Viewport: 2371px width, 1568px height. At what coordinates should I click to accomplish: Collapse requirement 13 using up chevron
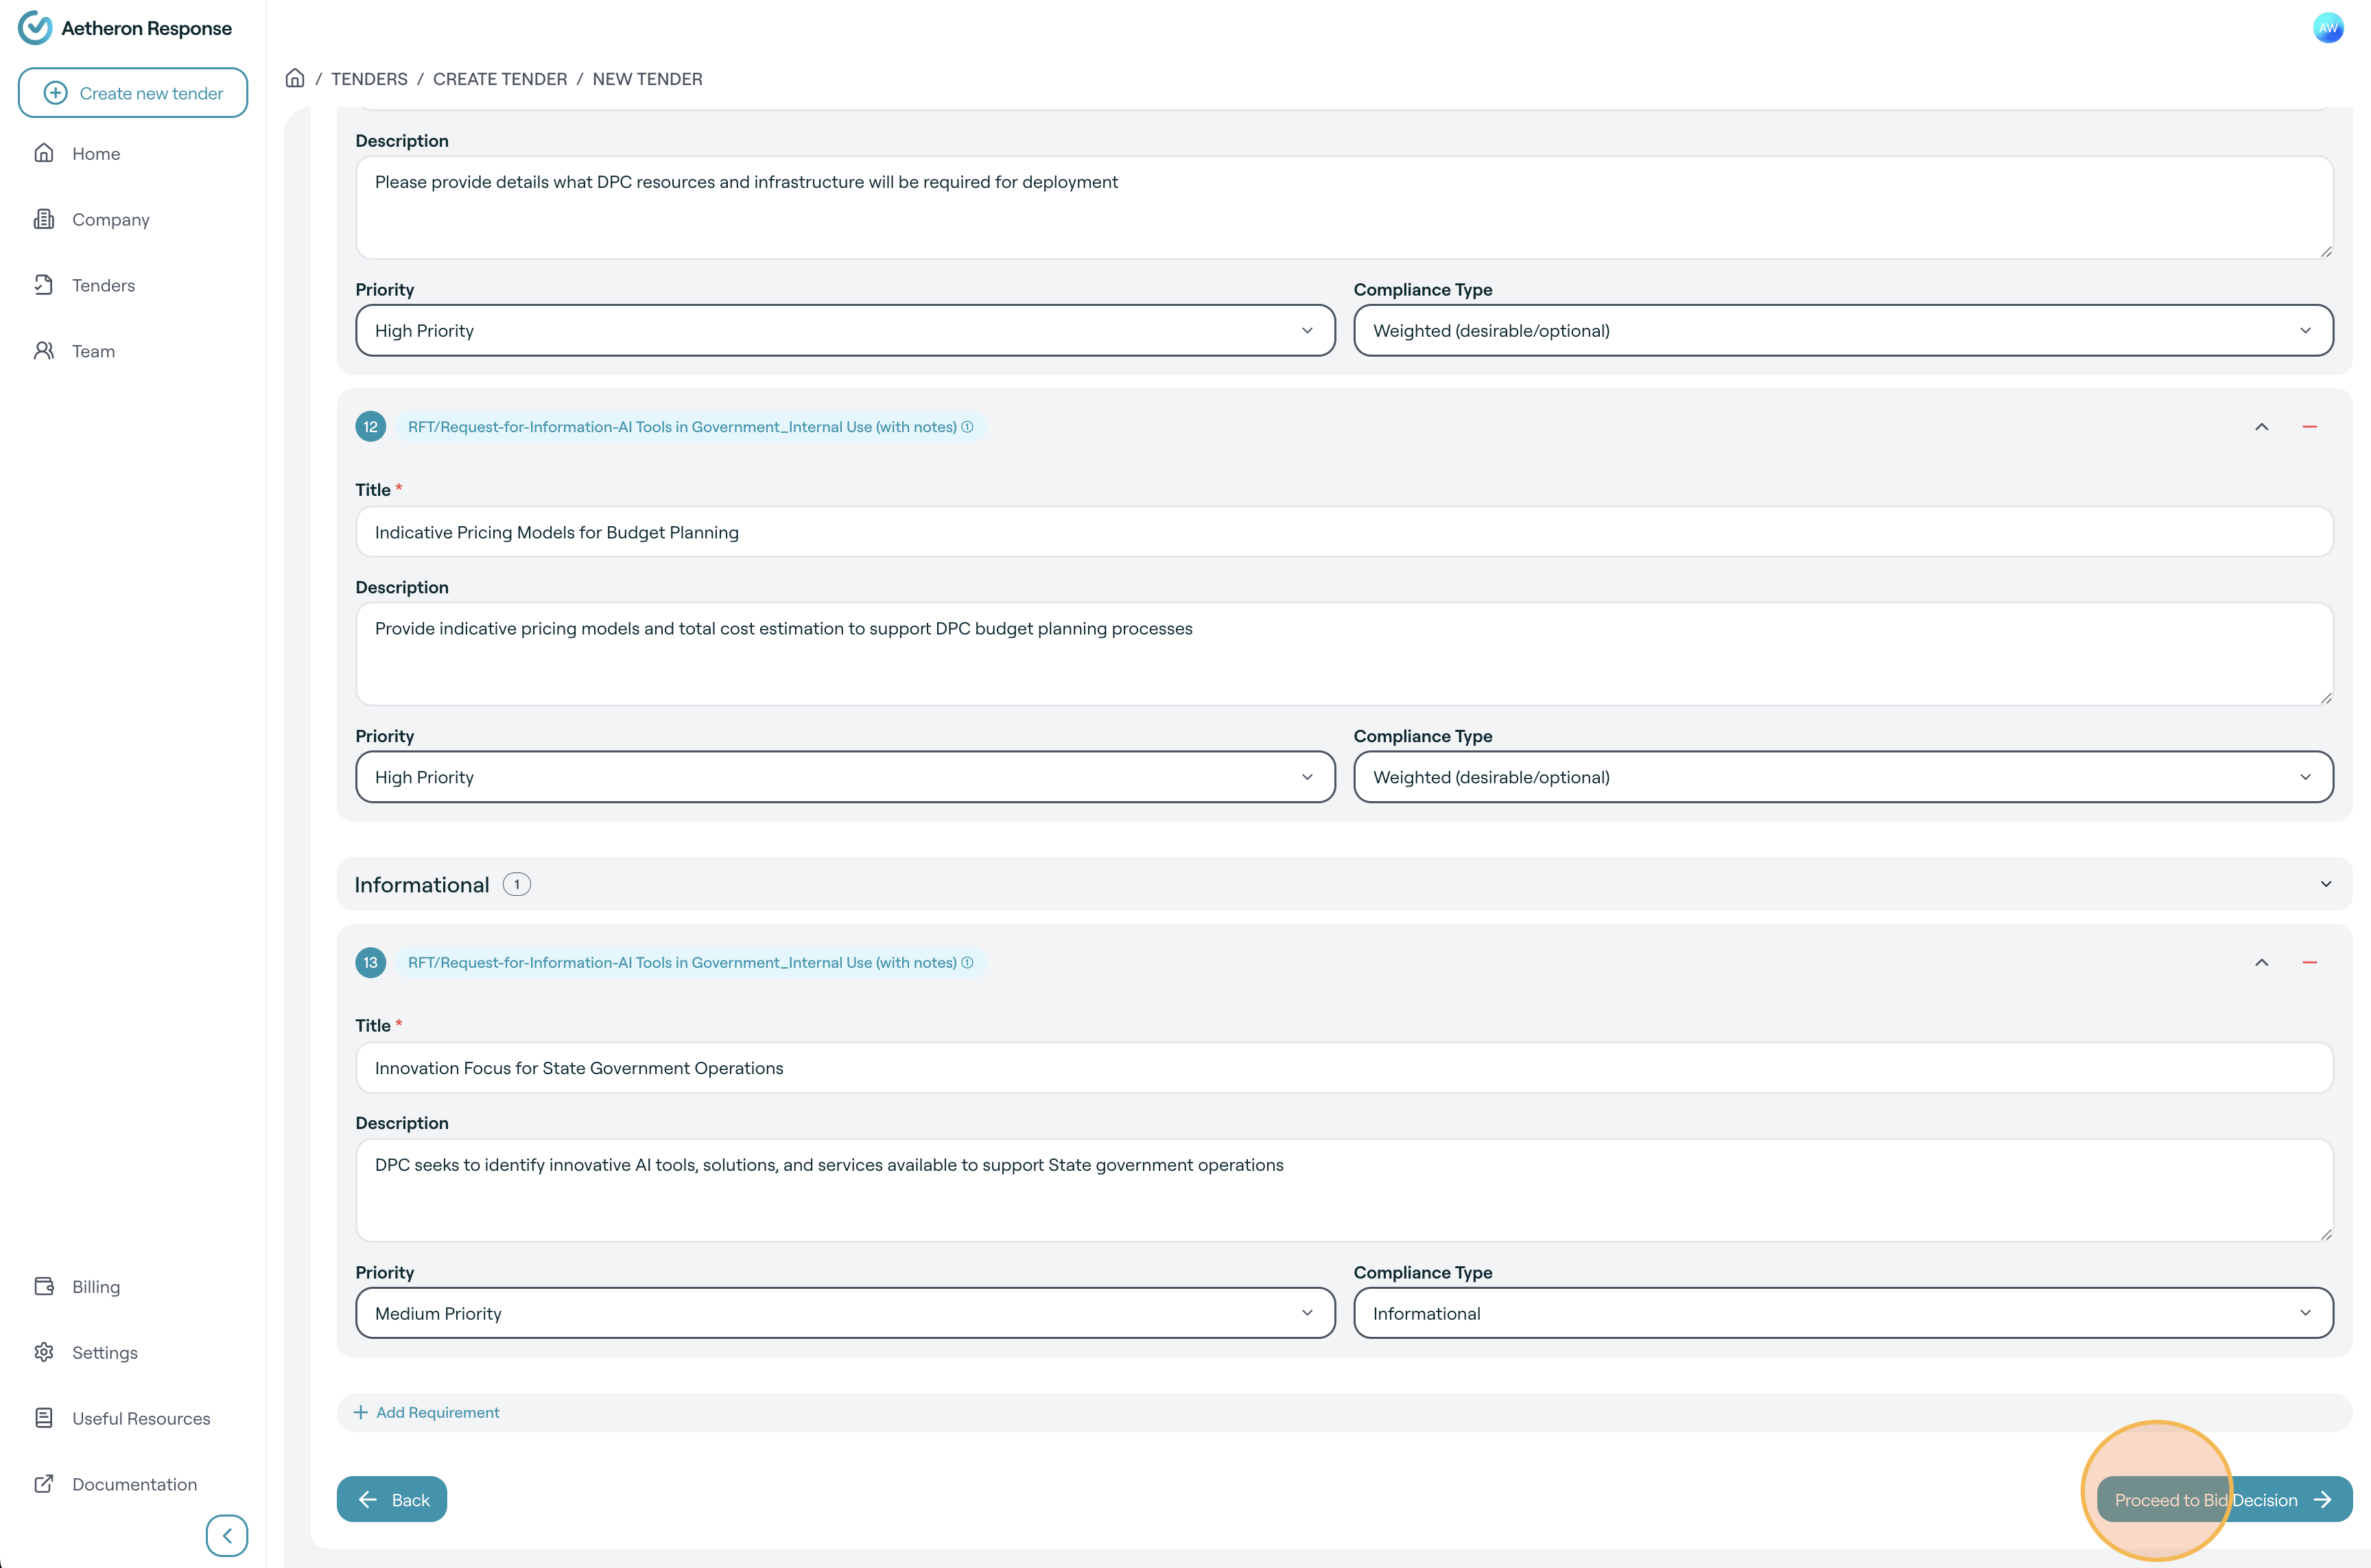click(x=2261, y=962)
